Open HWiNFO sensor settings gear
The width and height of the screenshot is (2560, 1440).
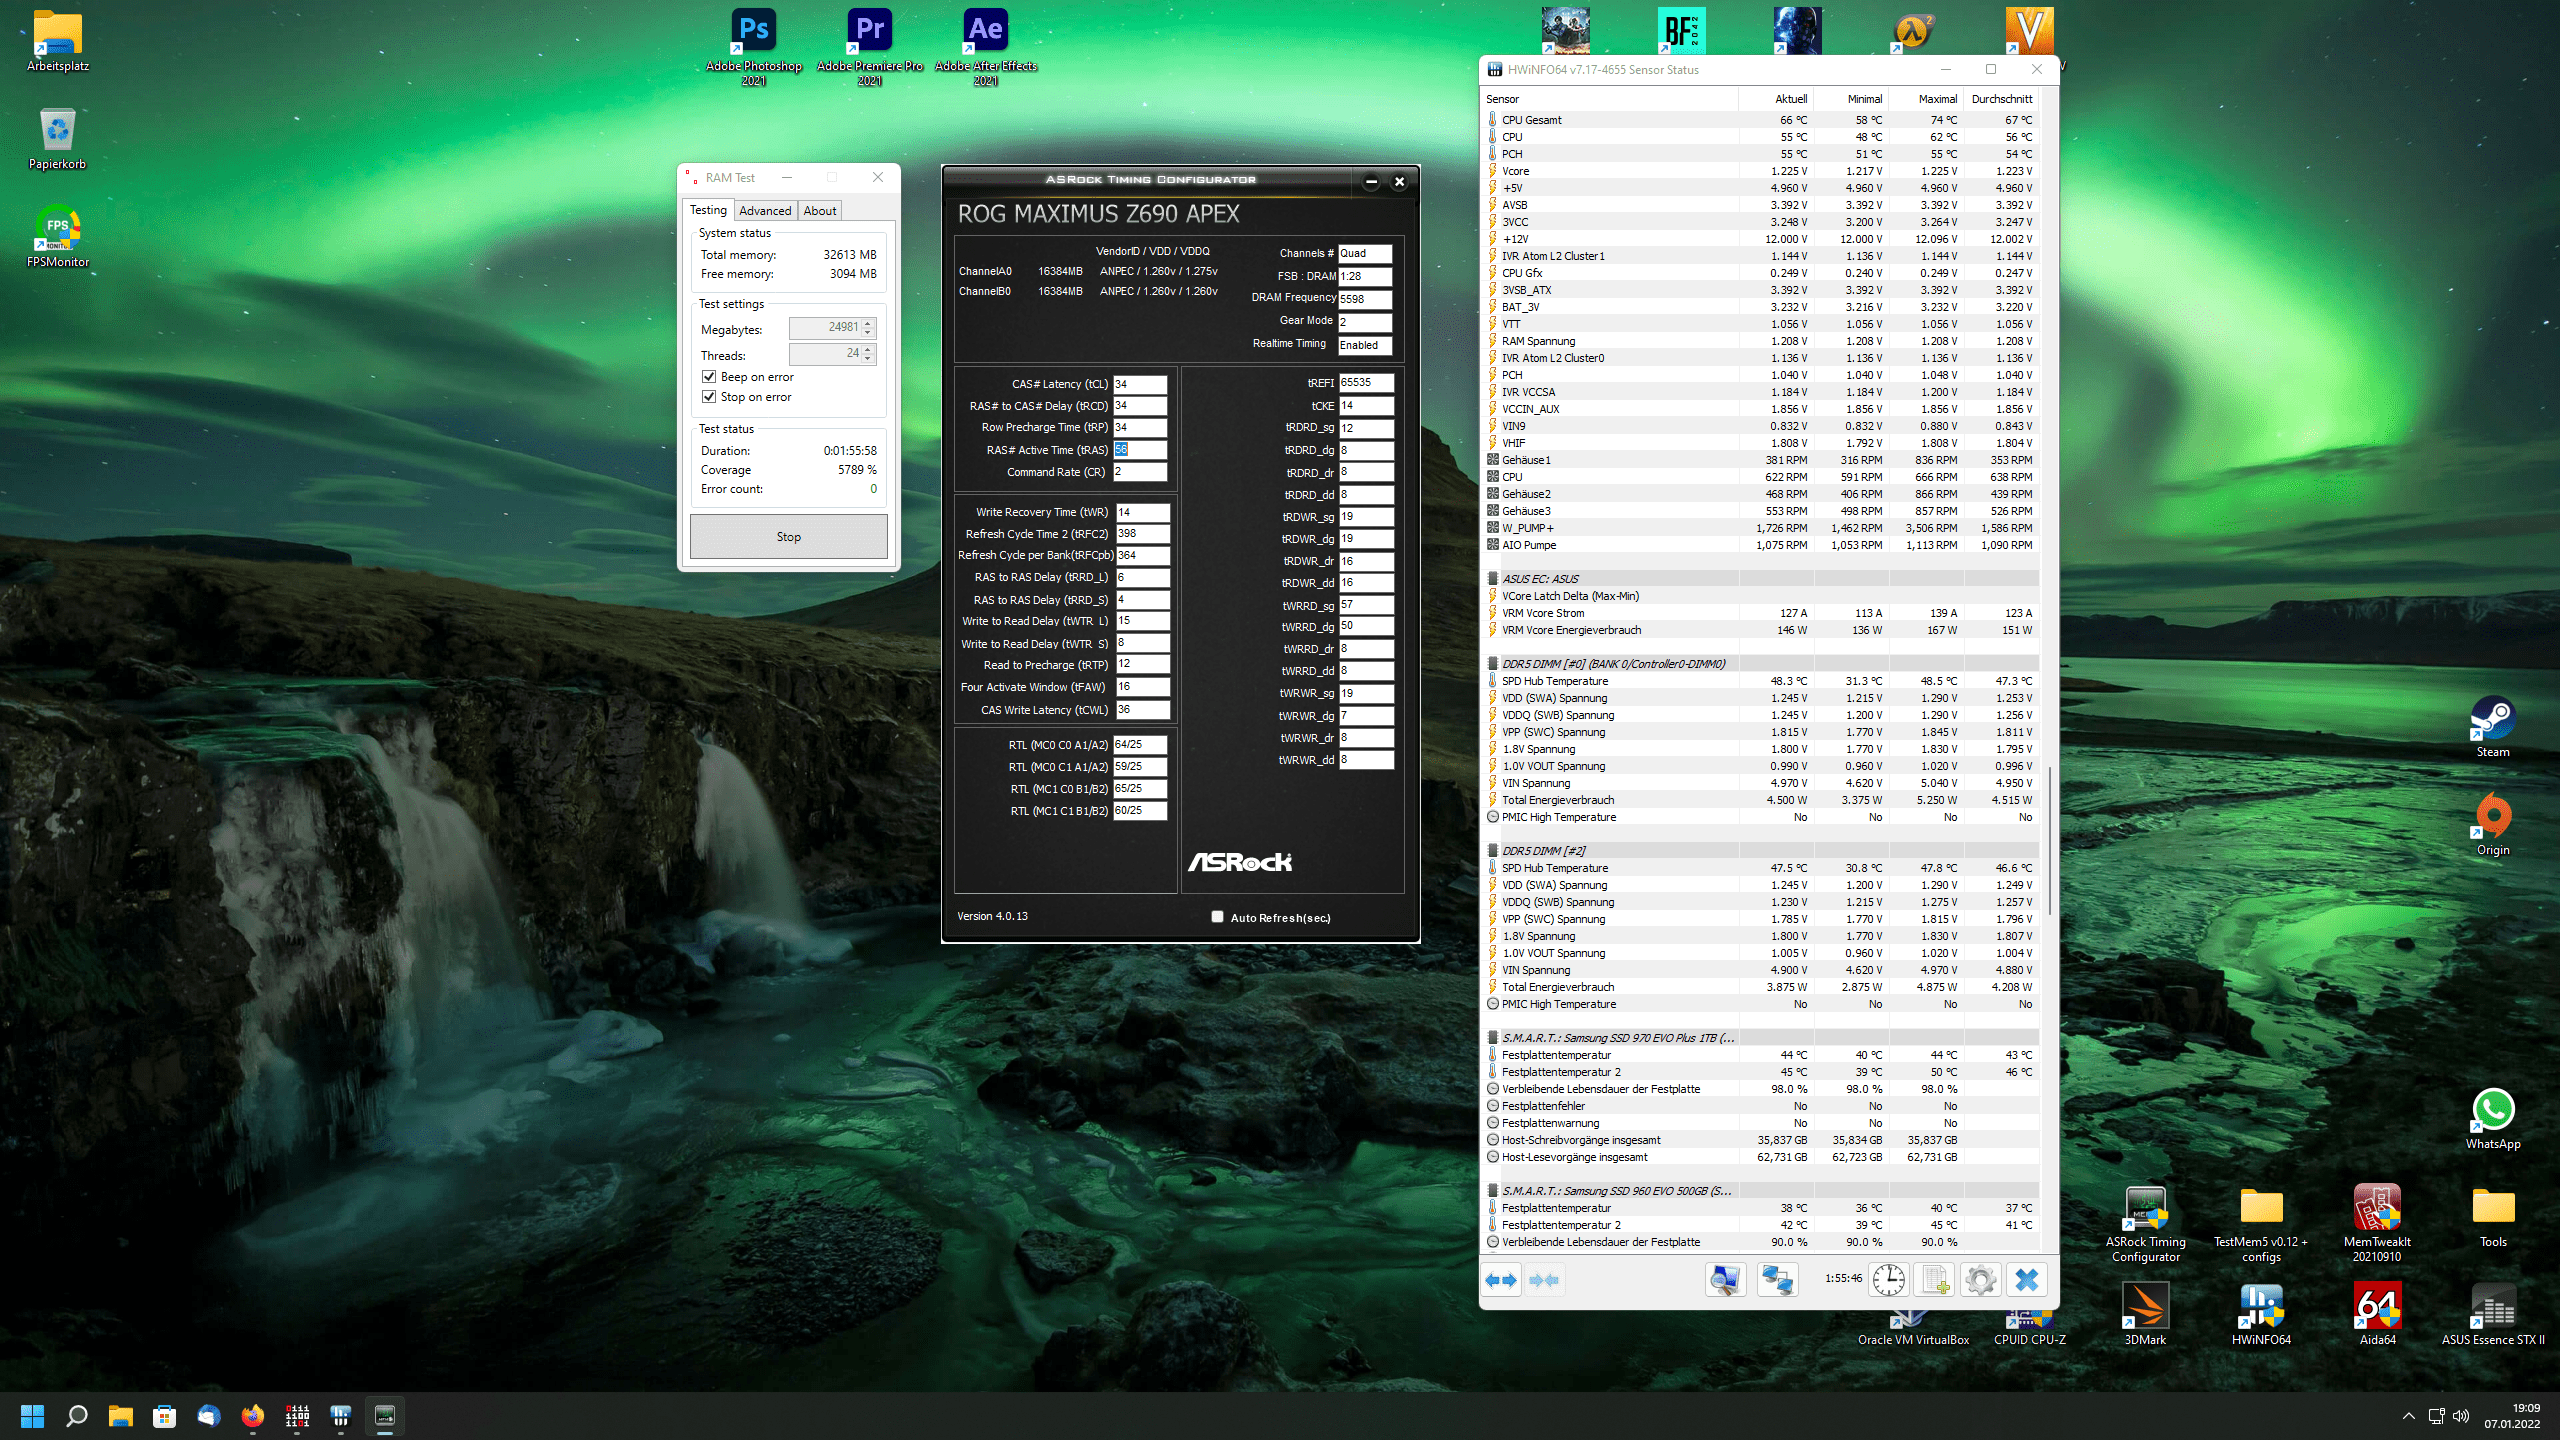tap(1980, 1280)
